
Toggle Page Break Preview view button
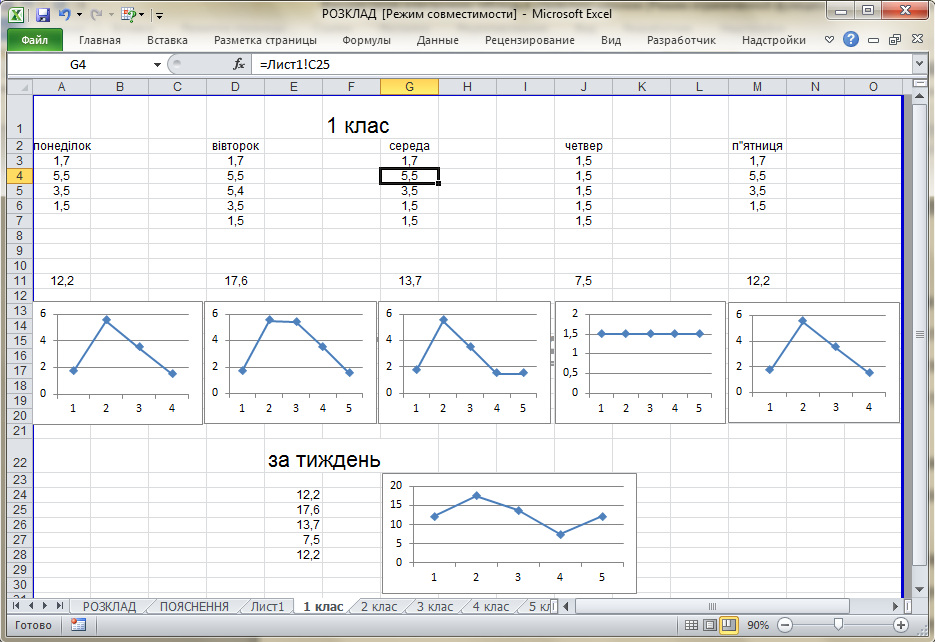coord(729,625)
